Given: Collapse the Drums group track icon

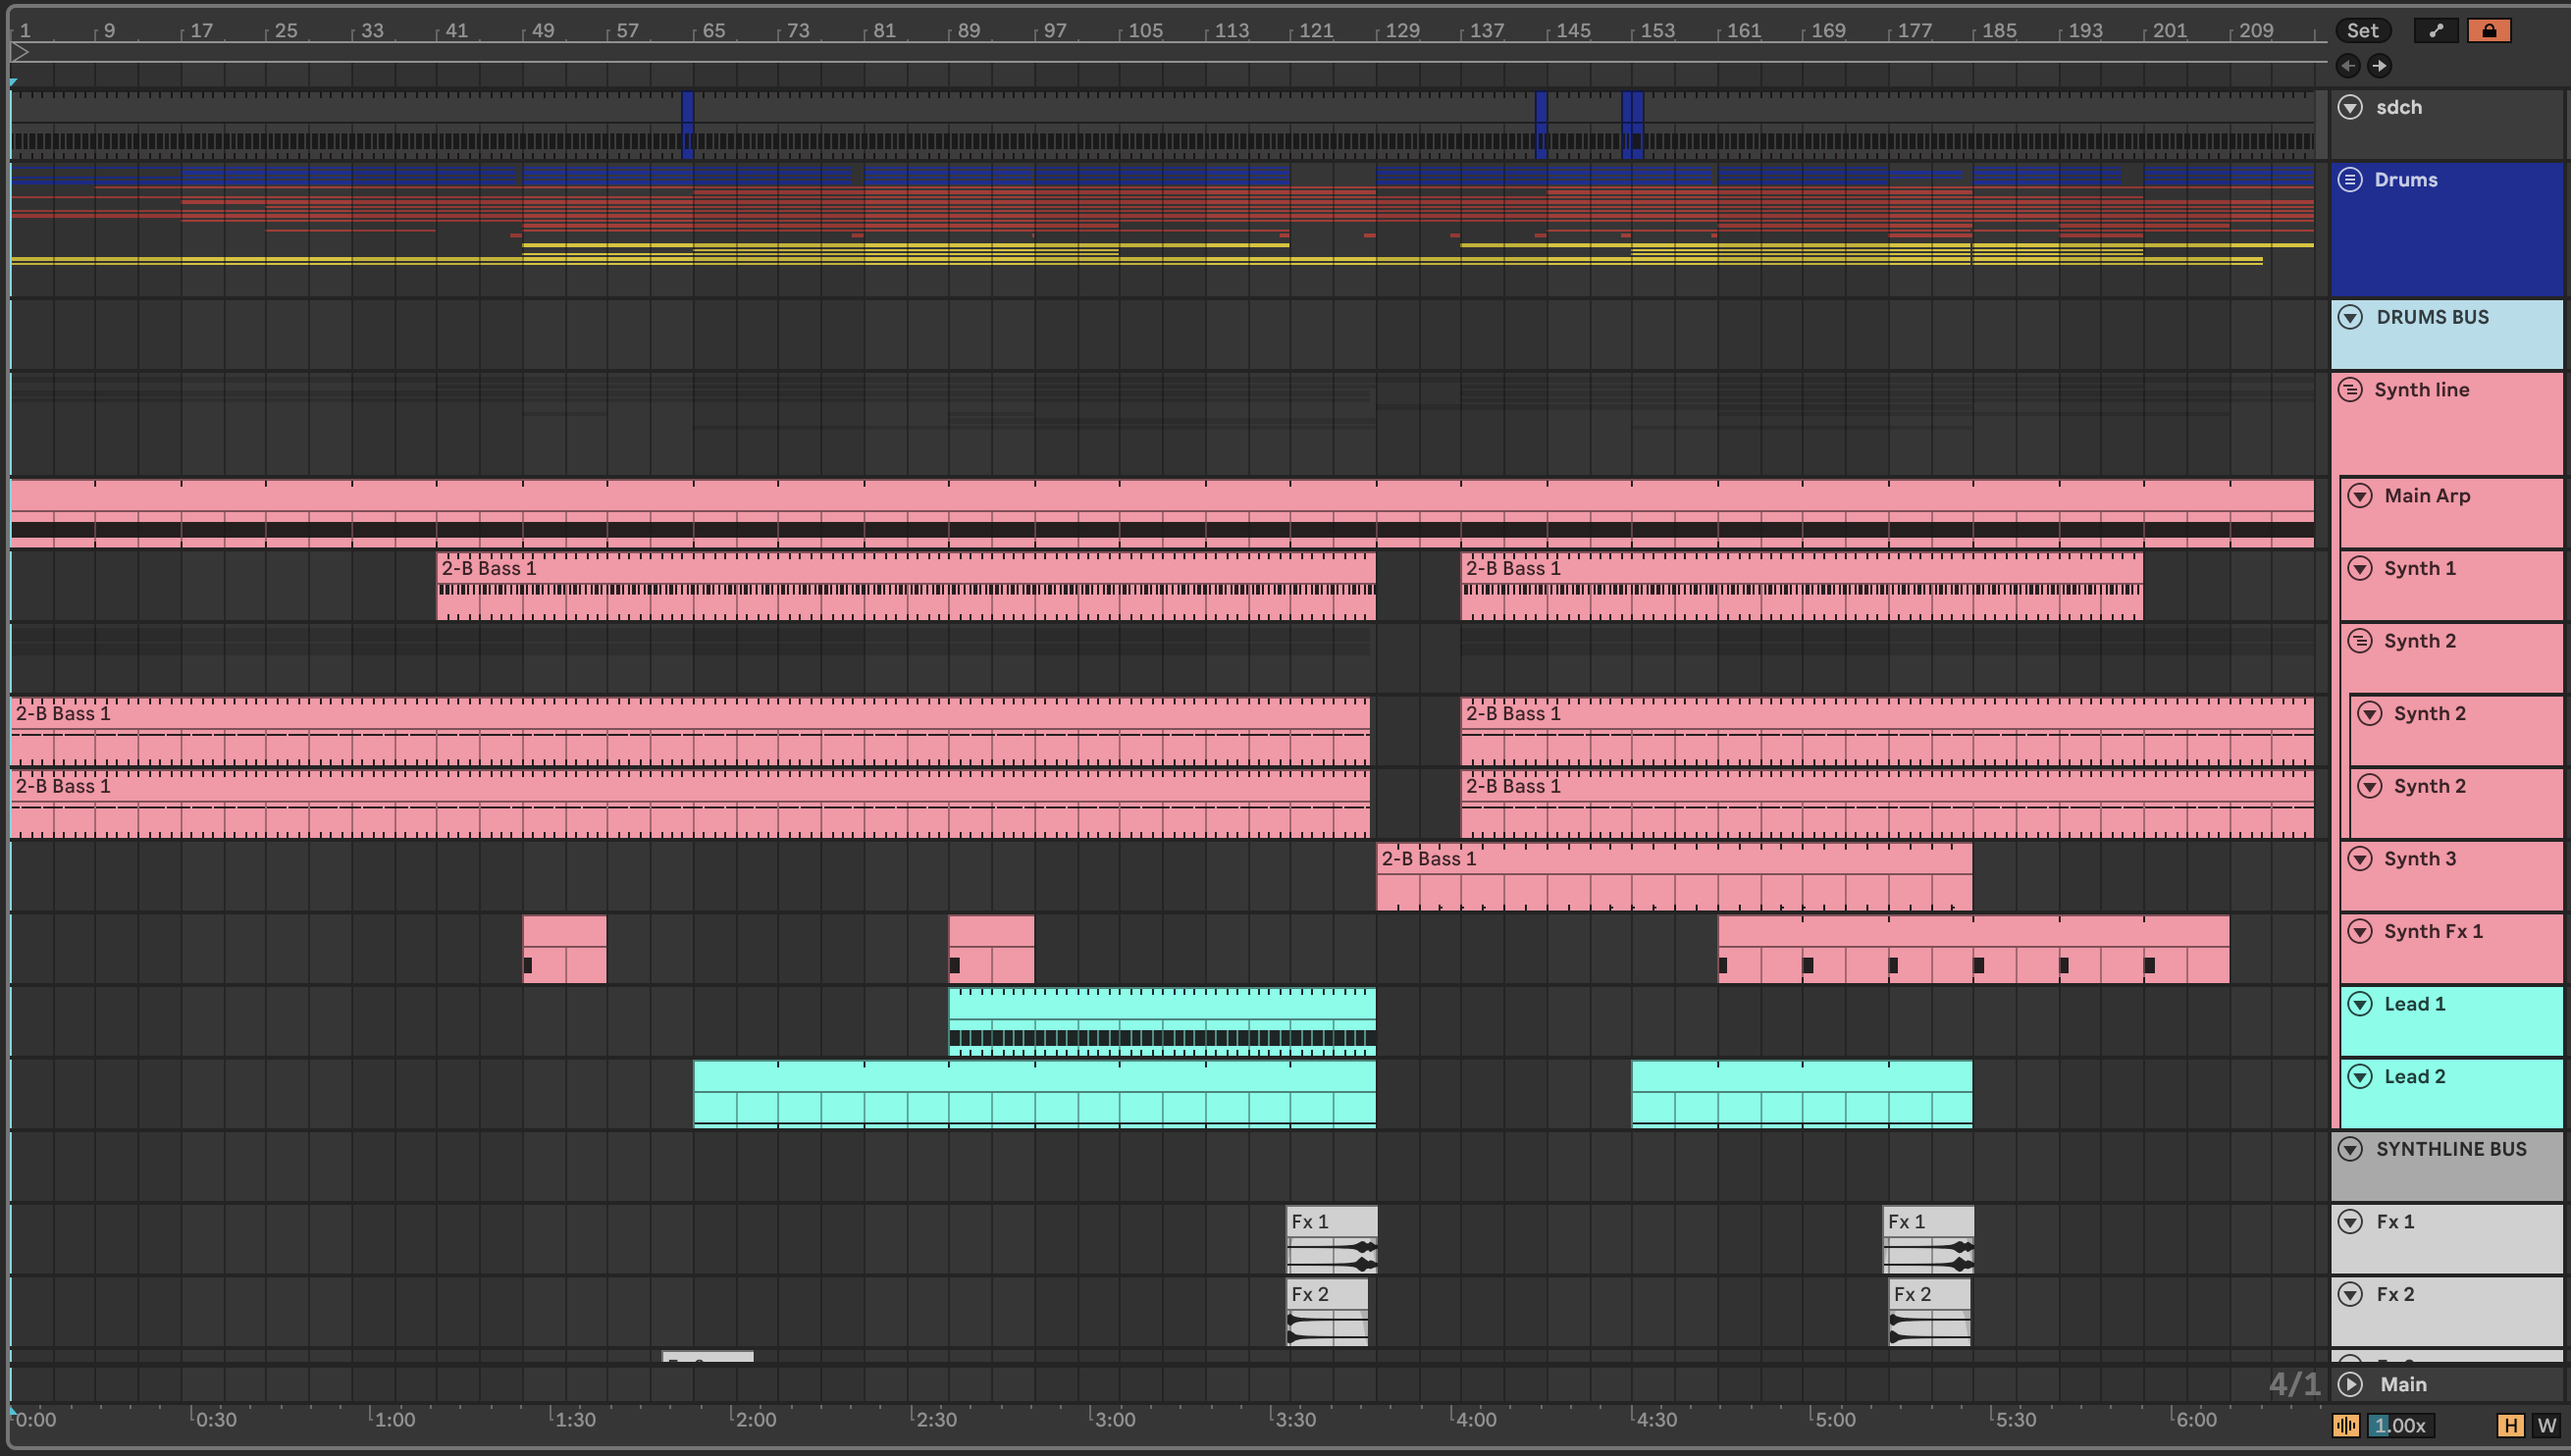Looking at the screenshot, I should 2350,180.
